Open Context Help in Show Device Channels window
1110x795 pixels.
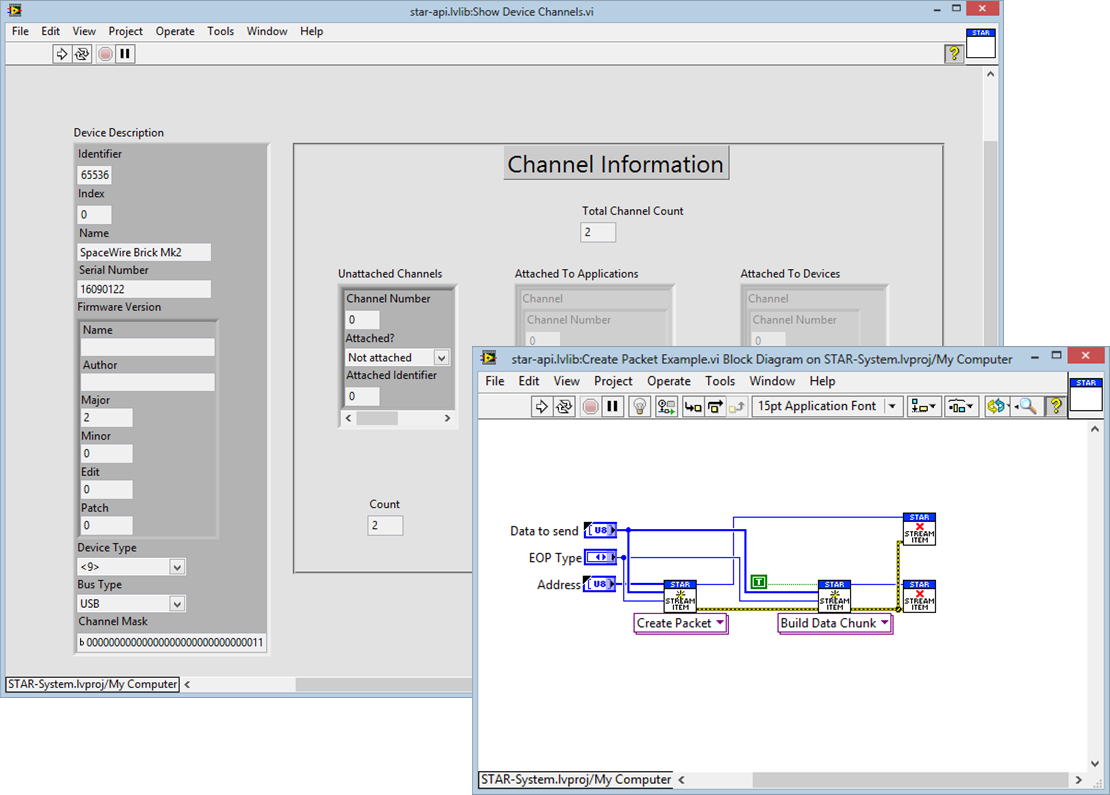[x=954, y=53]
